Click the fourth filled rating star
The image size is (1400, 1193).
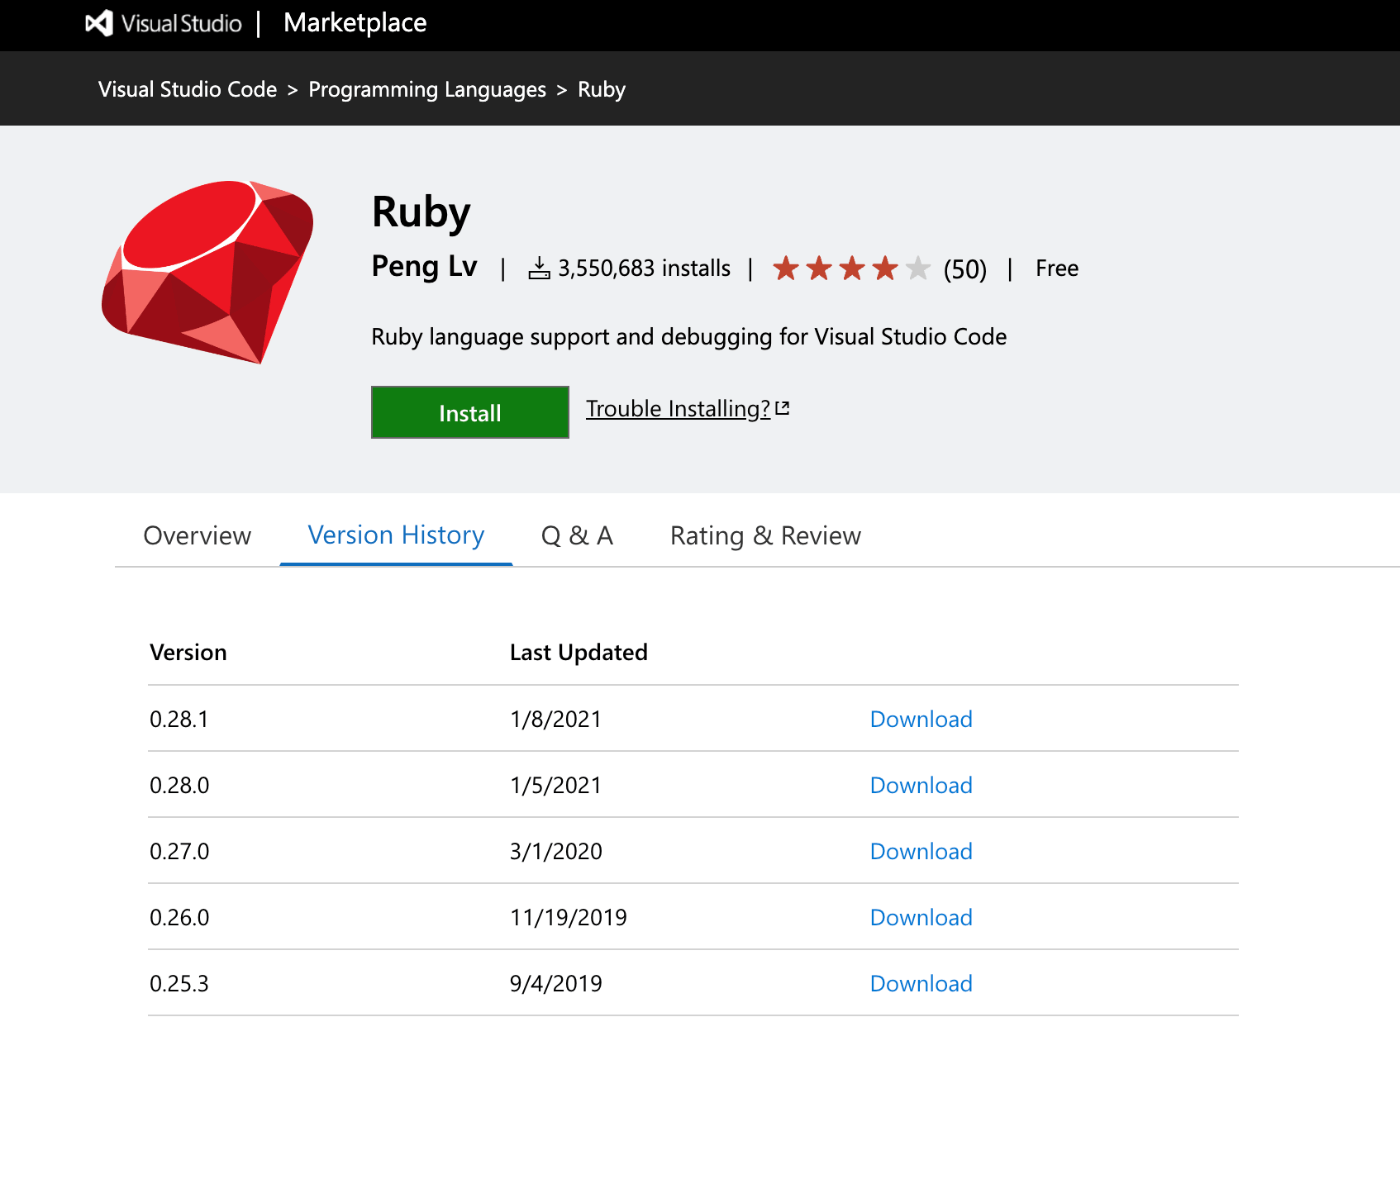click(885, 267)
